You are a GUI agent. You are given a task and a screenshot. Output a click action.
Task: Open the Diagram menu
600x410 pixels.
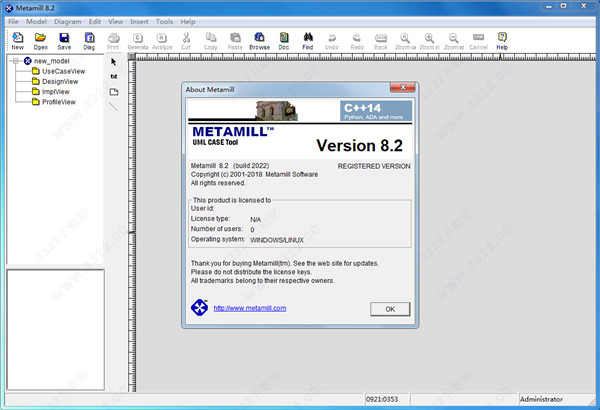(x=68, y=22)
